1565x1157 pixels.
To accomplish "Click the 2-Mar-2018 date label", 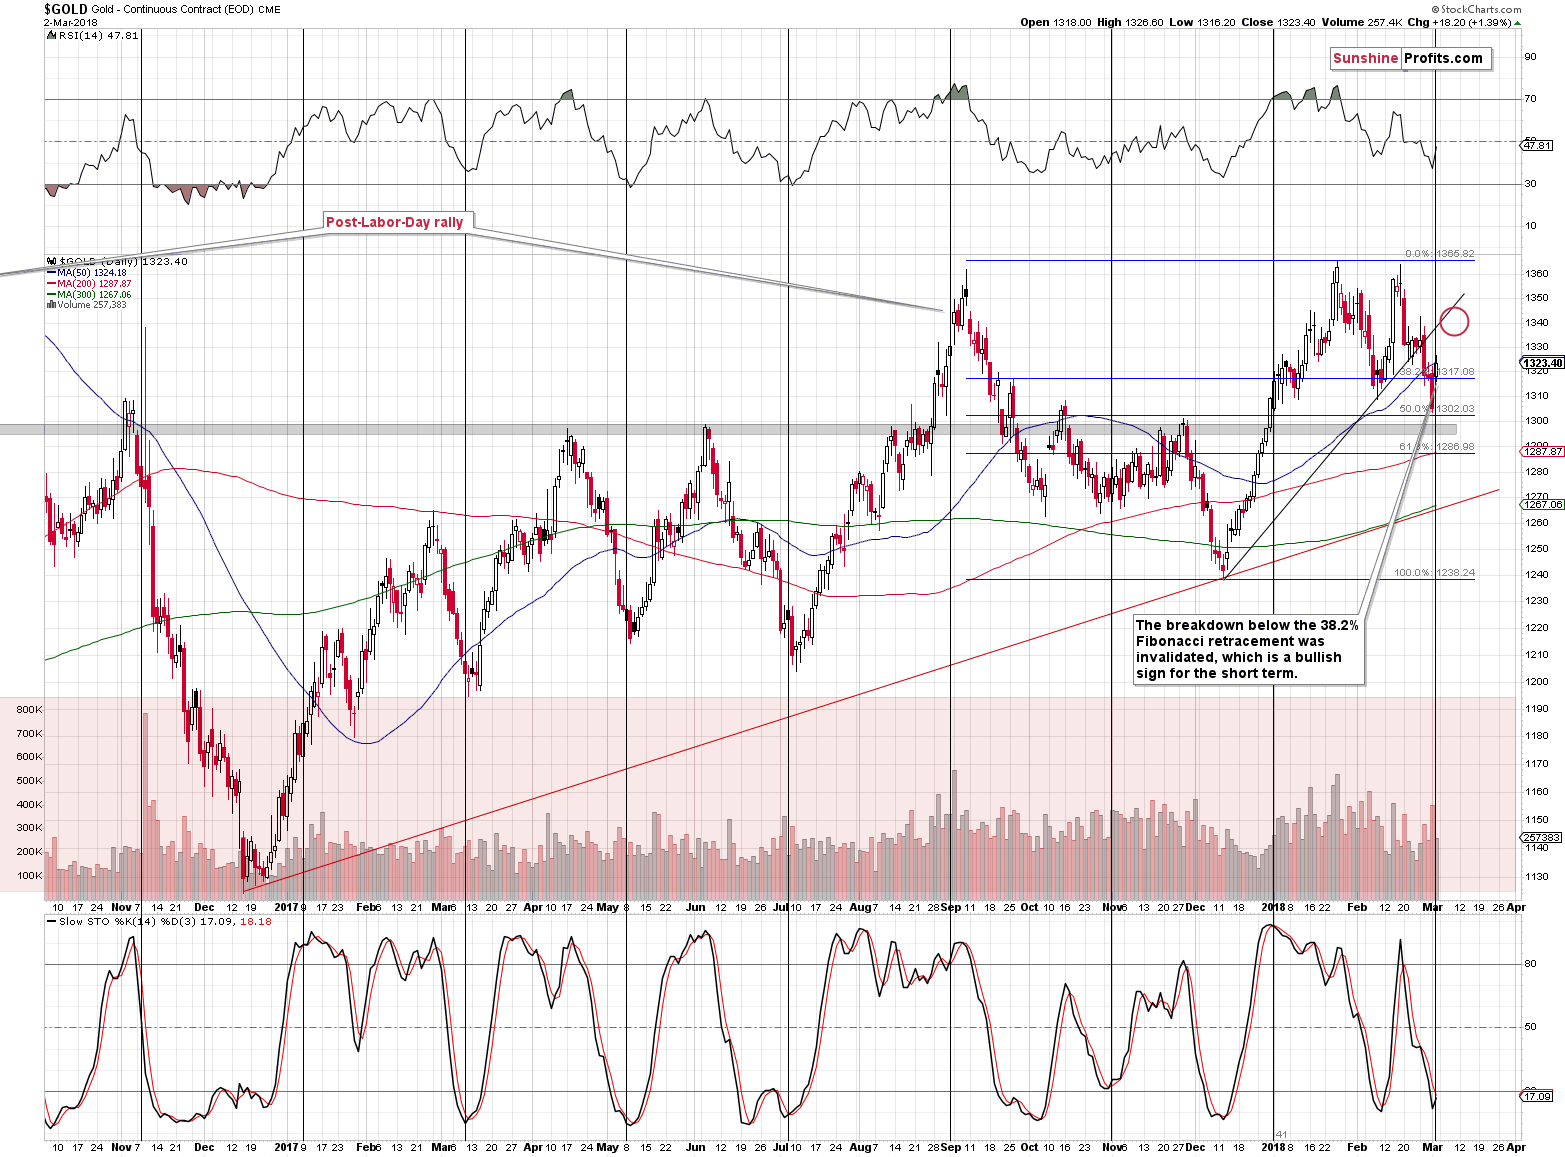I will click(70, 22).
